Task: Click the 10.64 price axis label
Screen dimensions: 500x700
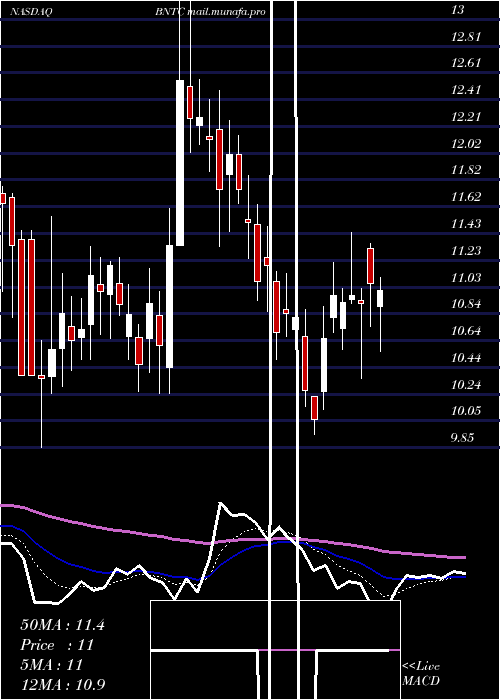Action: point(466,331)
